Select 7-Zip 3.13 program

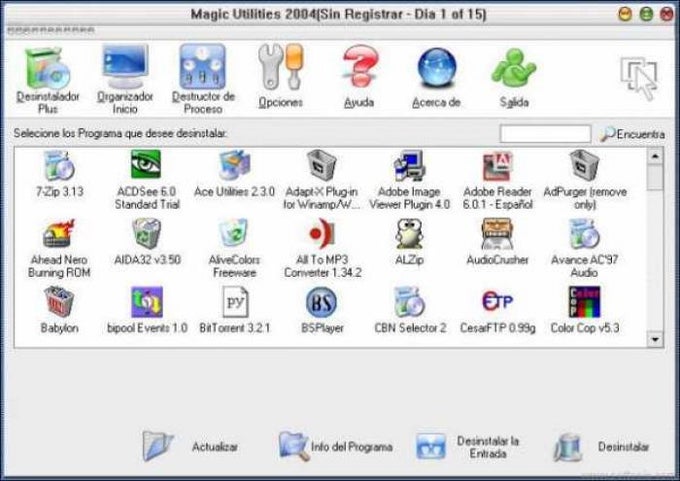[x=59, y=173]
